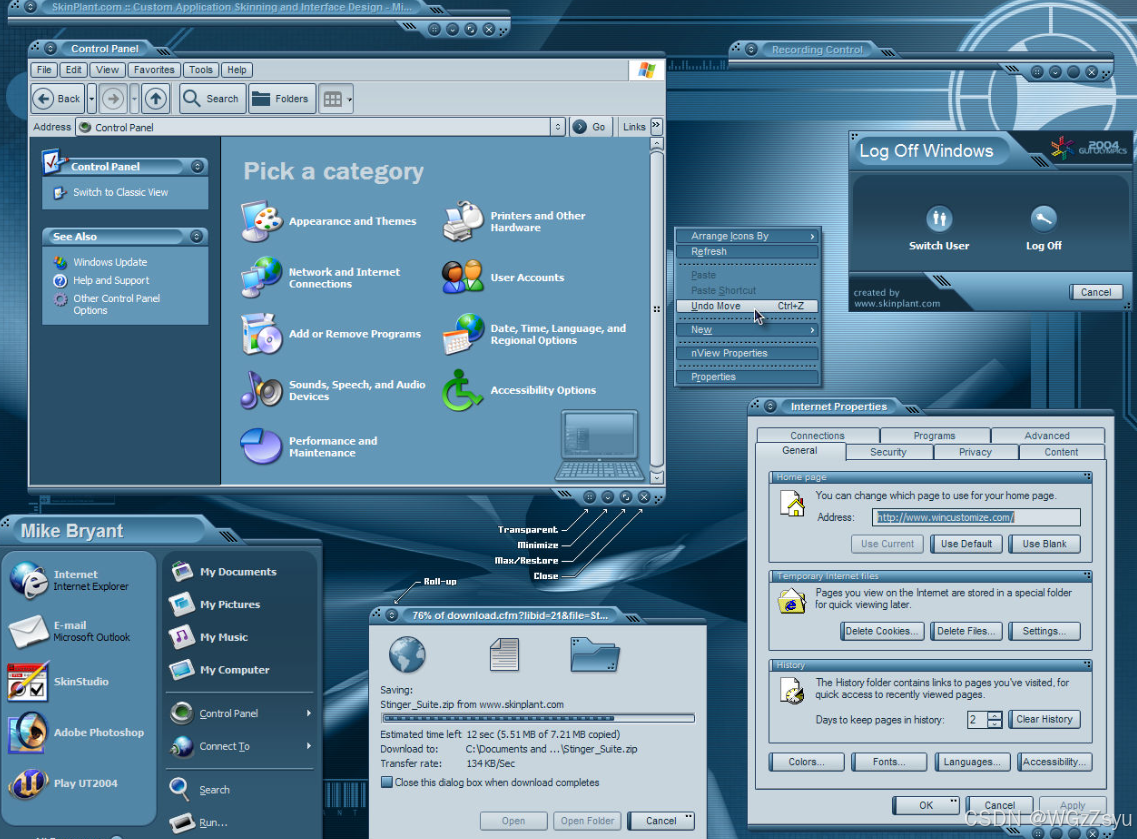Open Accessibility Options wheelchair icon

(463, 390)
